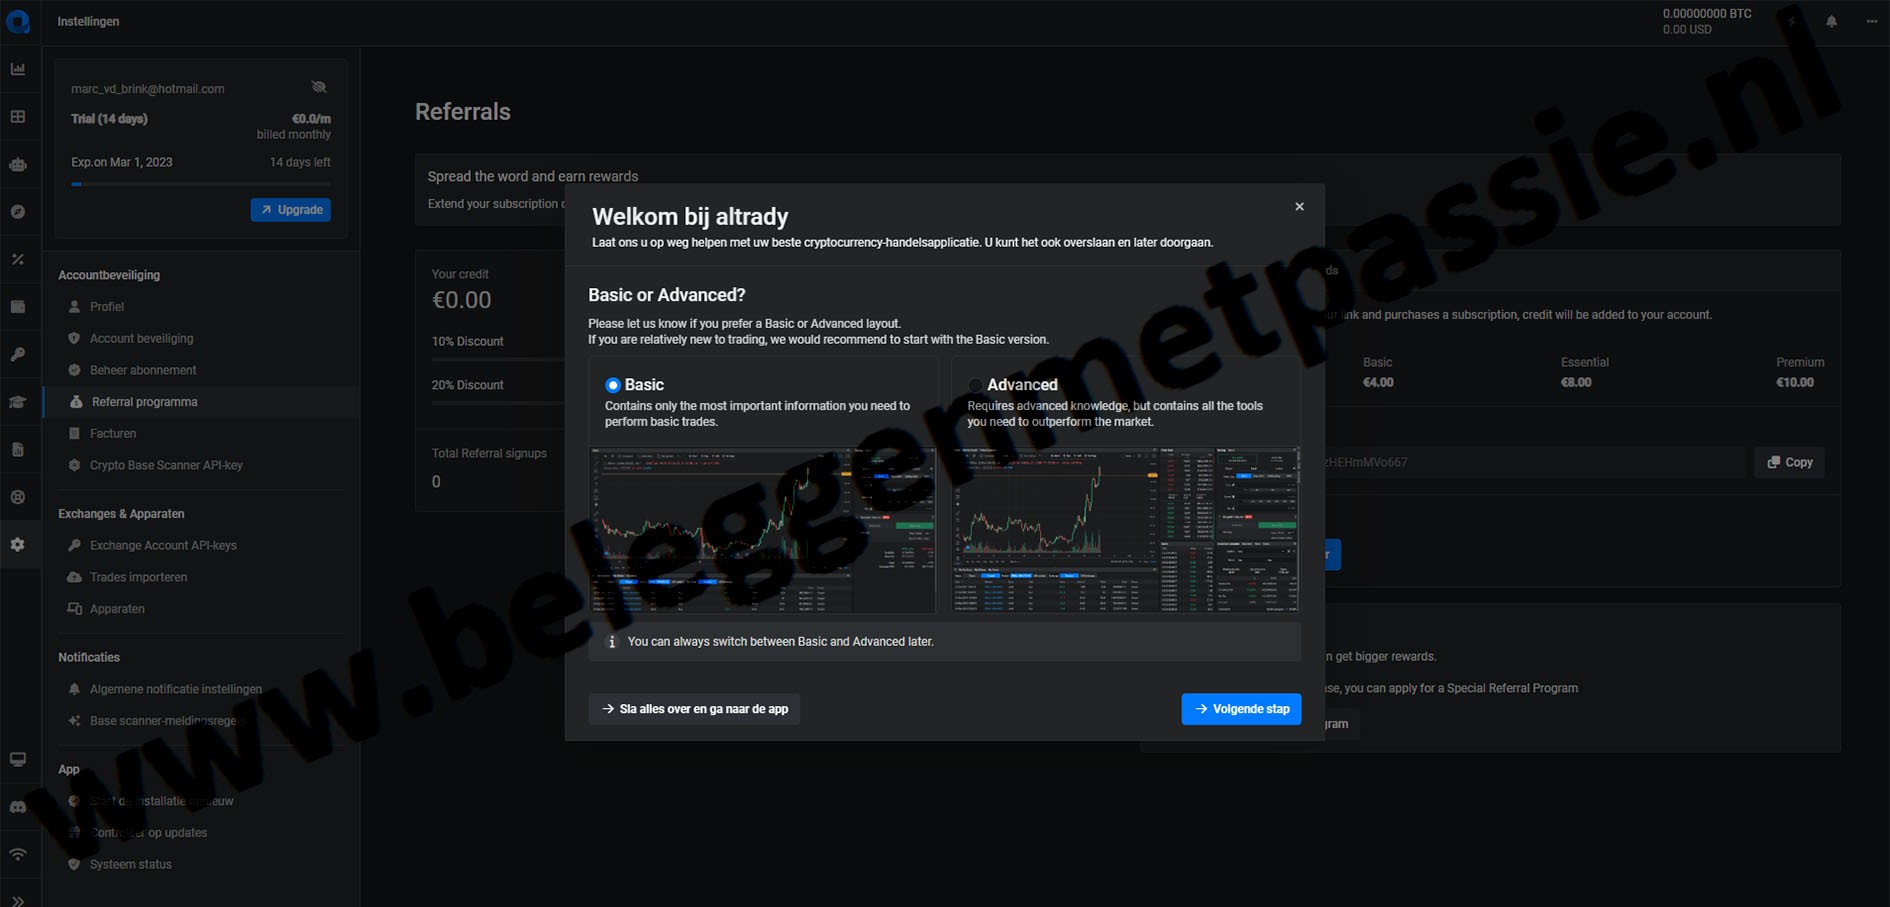
Task: Open Exchange Account API-keys menu item
Action: point(163,546)
